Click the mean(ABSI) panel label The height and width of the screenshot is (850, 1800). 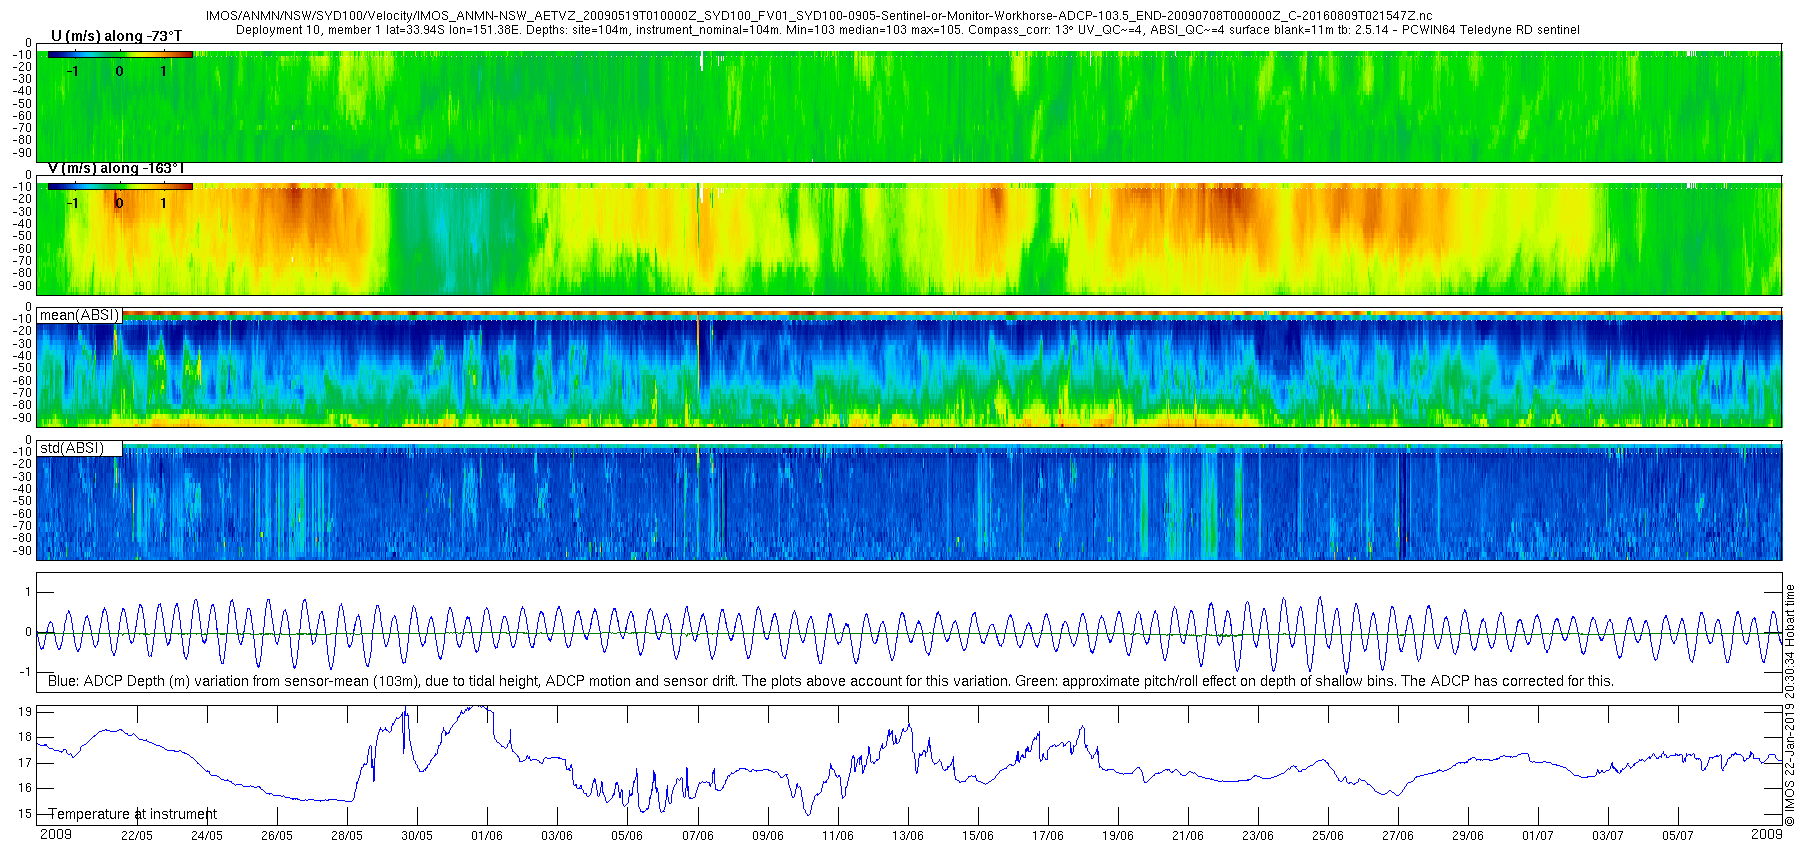80,315
